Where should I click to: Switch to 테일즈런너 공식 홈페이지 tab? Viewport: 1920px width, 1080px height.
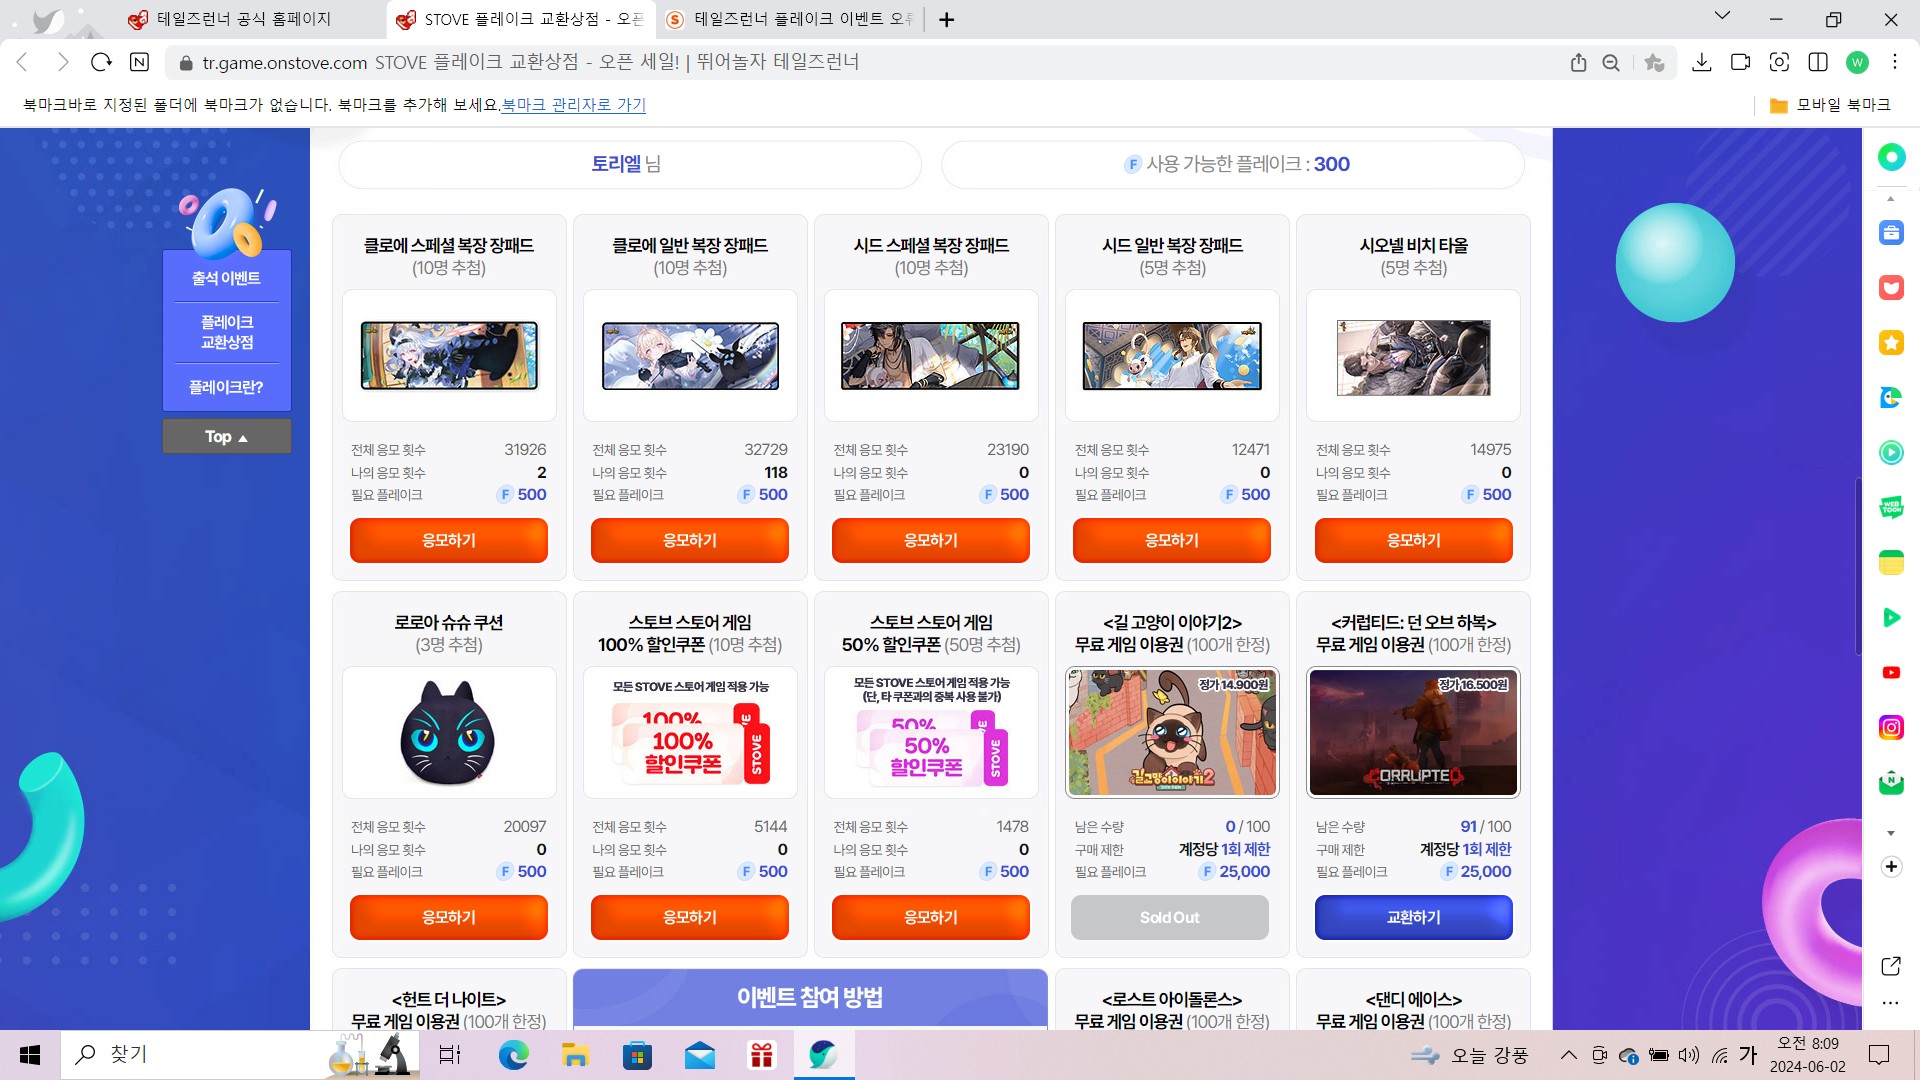pos(244,19)
